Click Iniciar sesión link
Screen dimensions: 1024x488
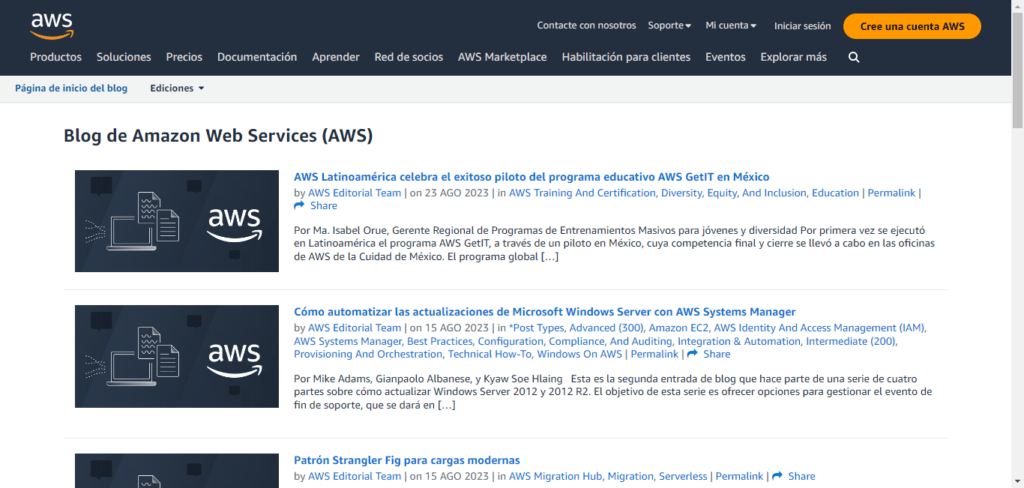803,25
